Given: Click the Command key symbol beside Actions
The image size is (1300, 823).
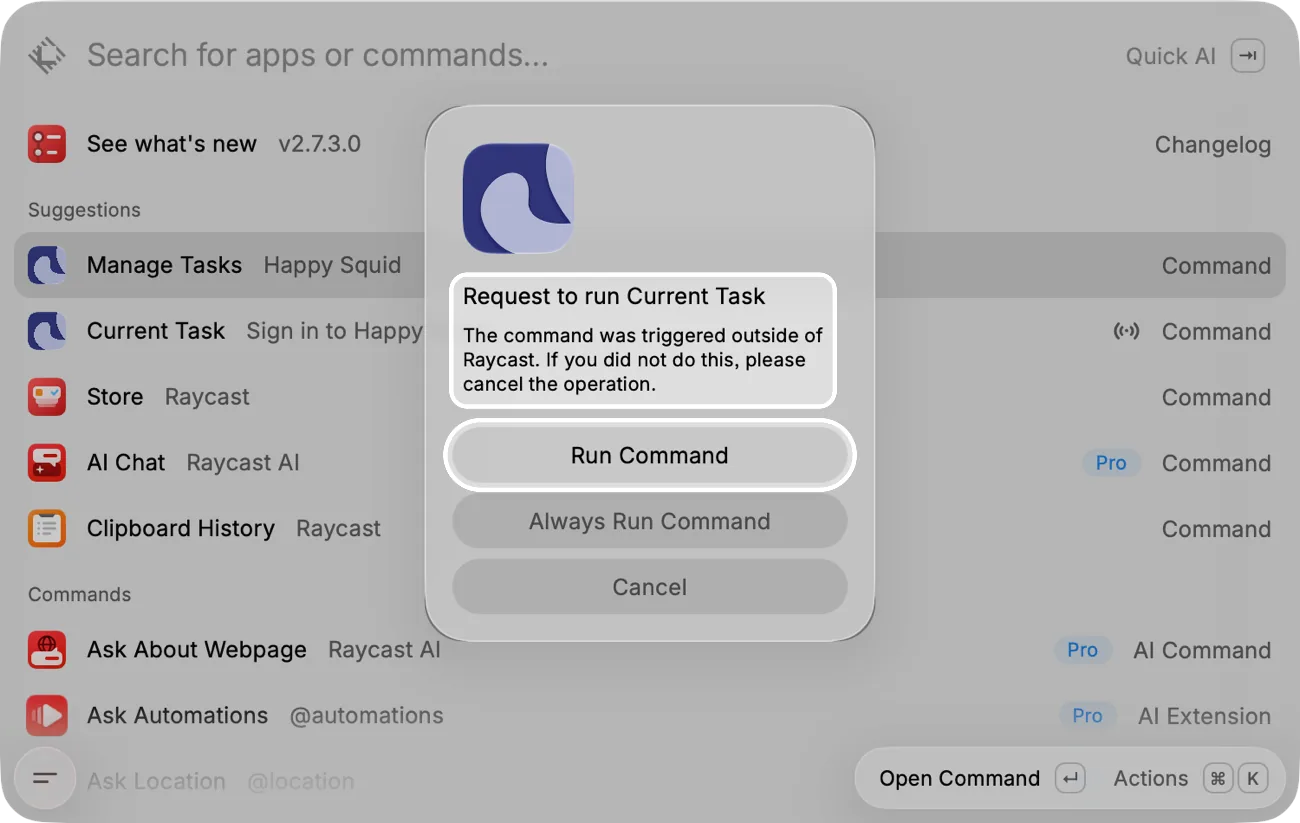Looking at the screenshot, I should 1218,779.
